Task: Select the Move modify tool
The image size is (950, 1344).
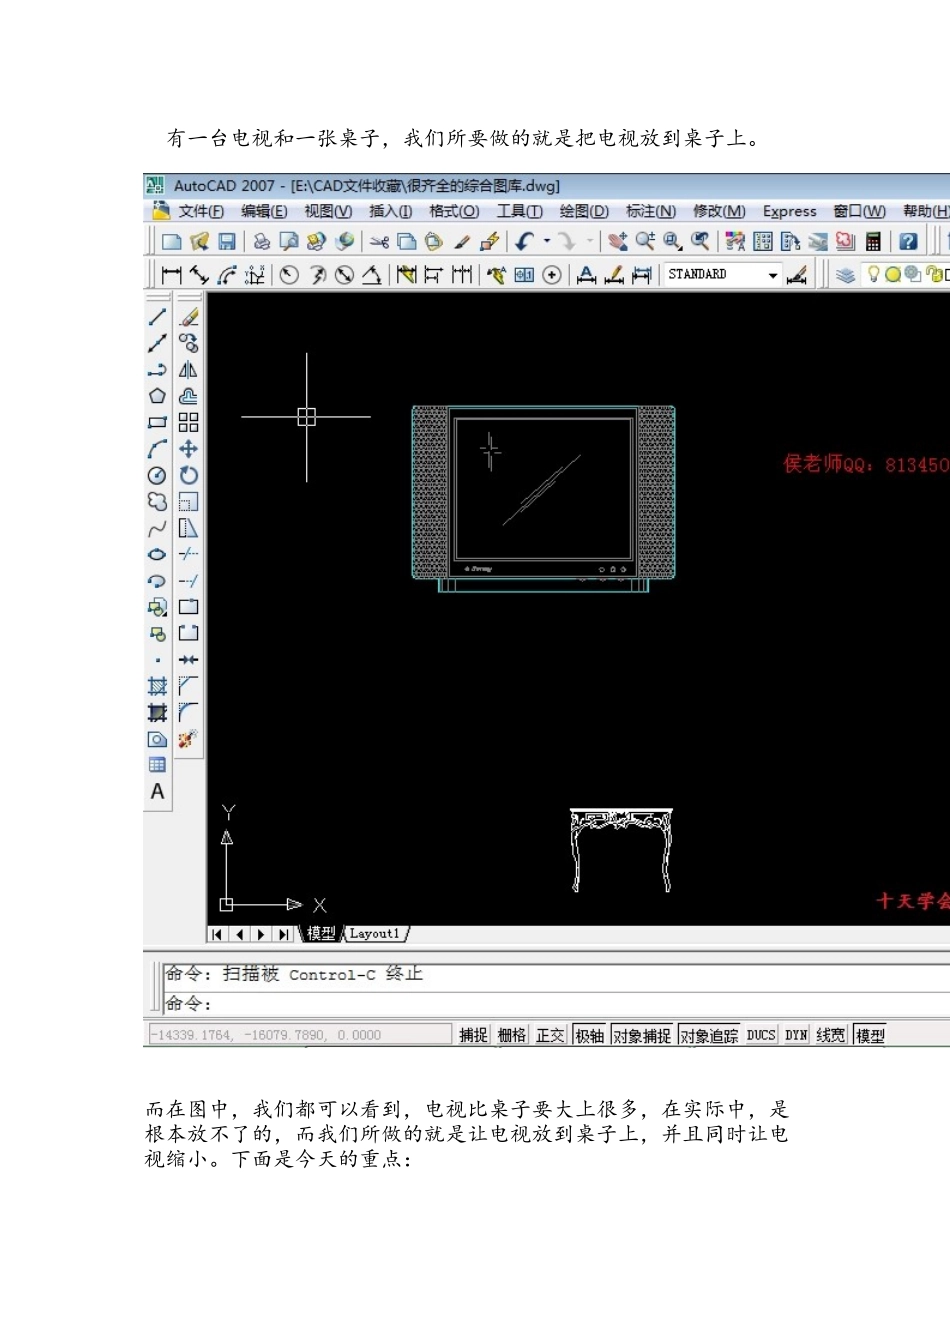Action: (x=188, y=449)
